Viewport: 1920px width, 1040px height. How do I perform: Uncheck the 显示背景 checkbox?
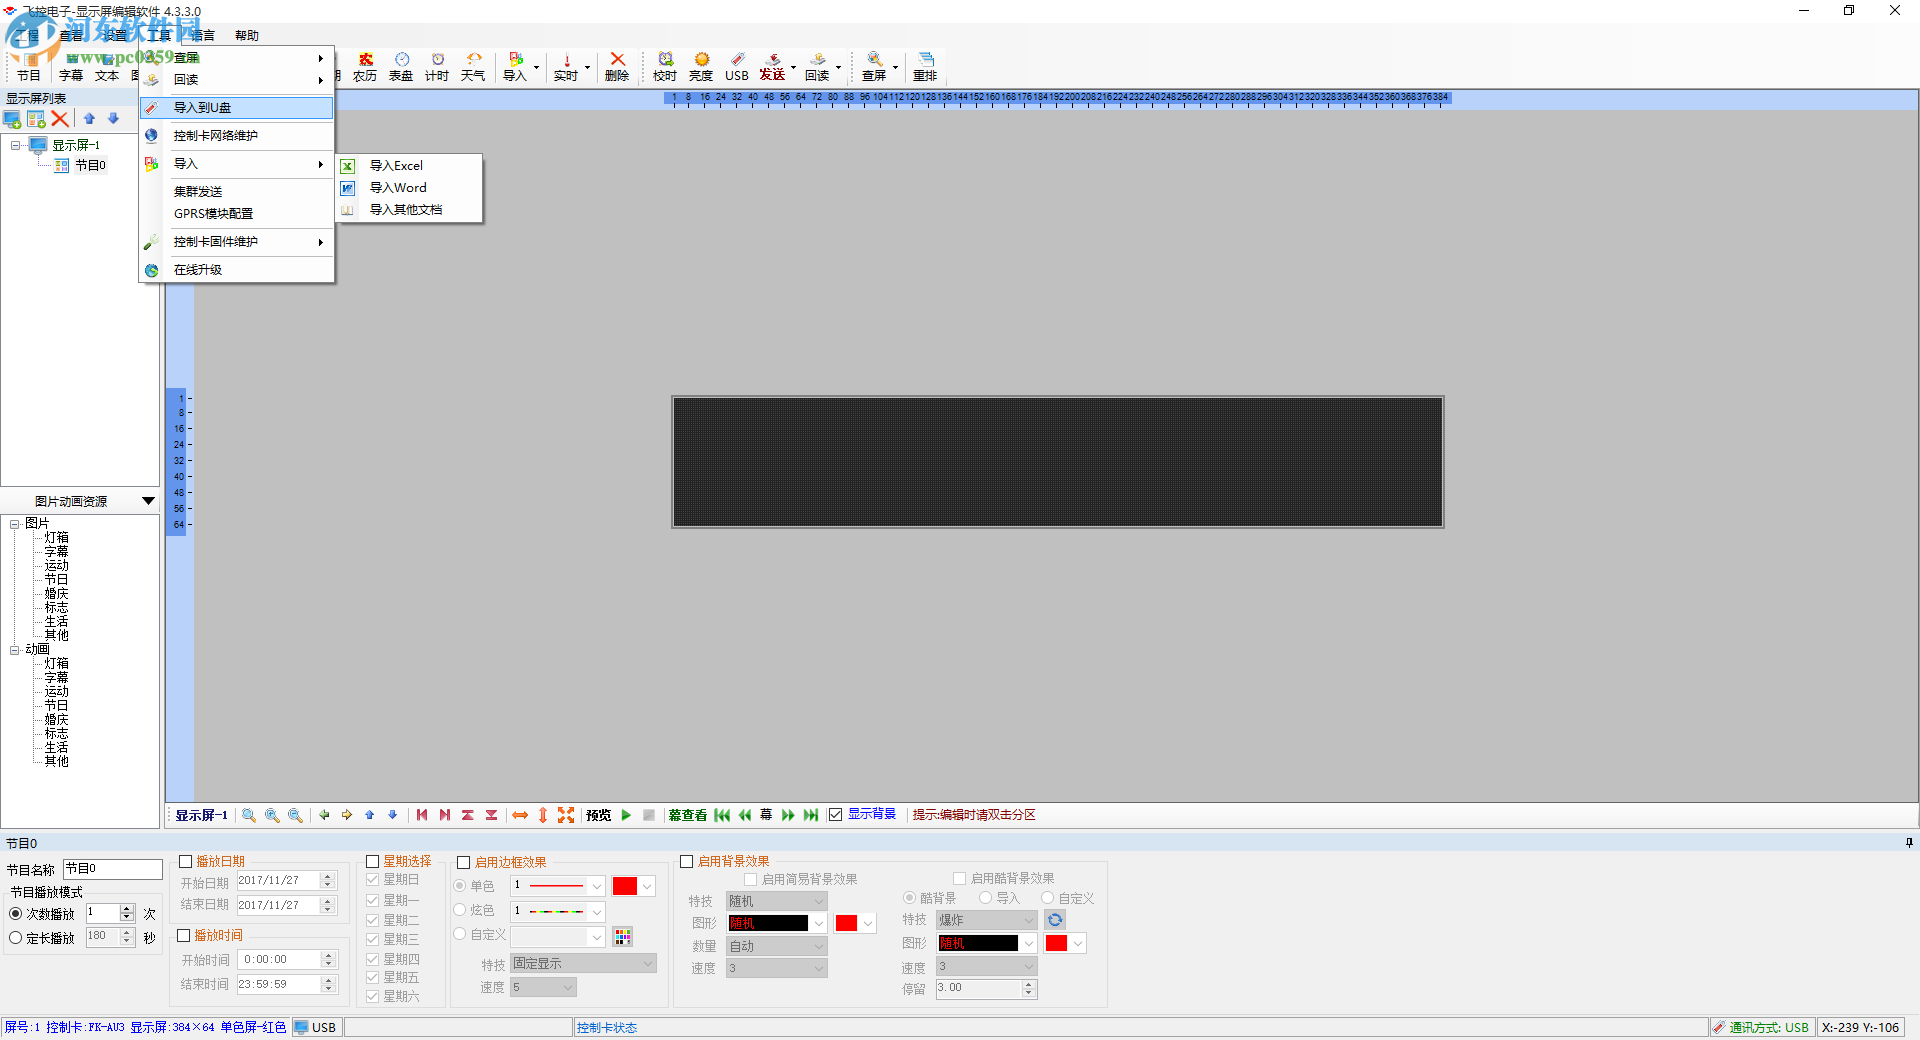point(836,815)
